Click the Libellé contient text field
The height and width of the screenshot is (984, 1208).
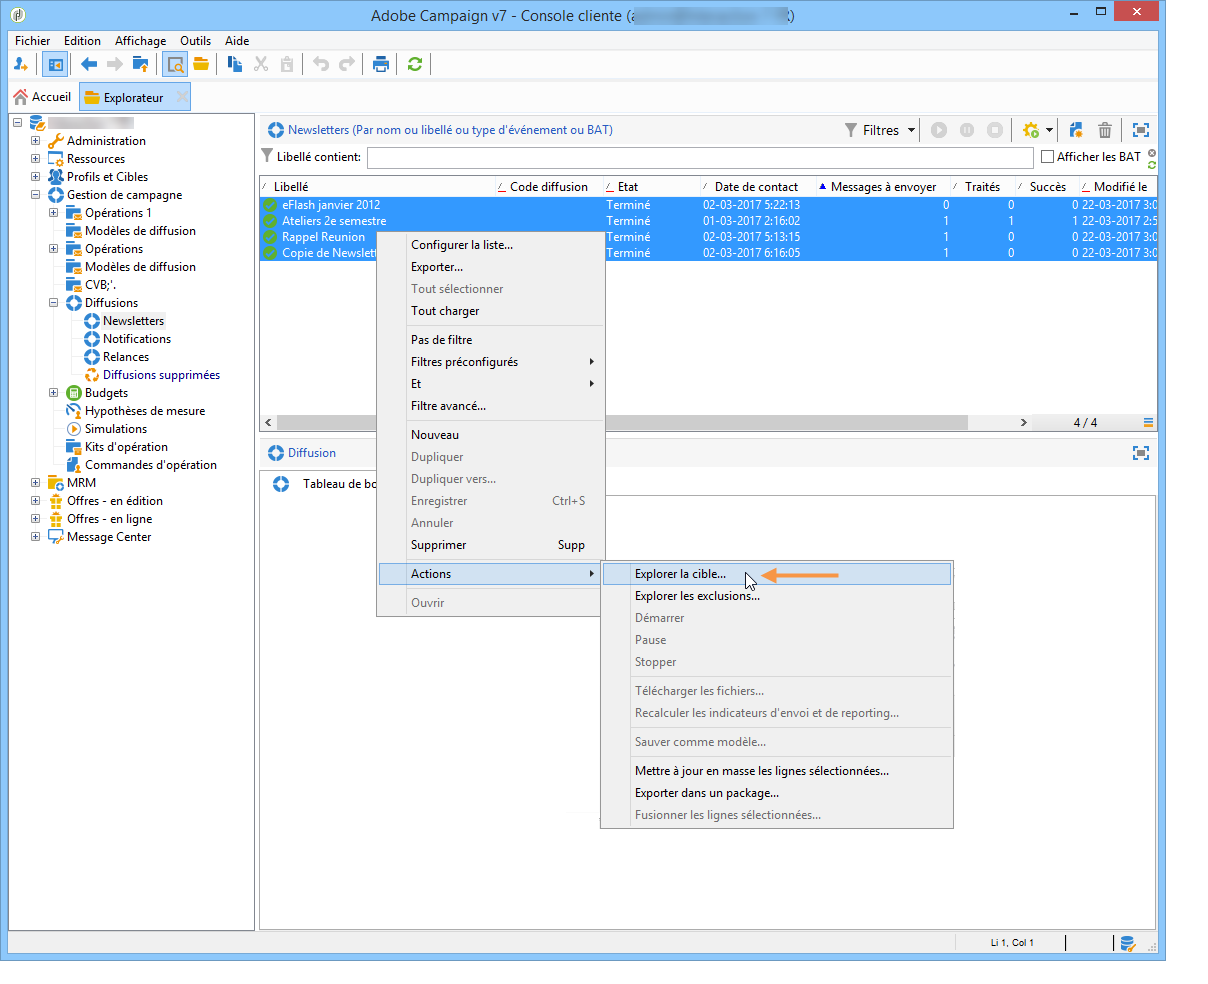coord(699,157)
